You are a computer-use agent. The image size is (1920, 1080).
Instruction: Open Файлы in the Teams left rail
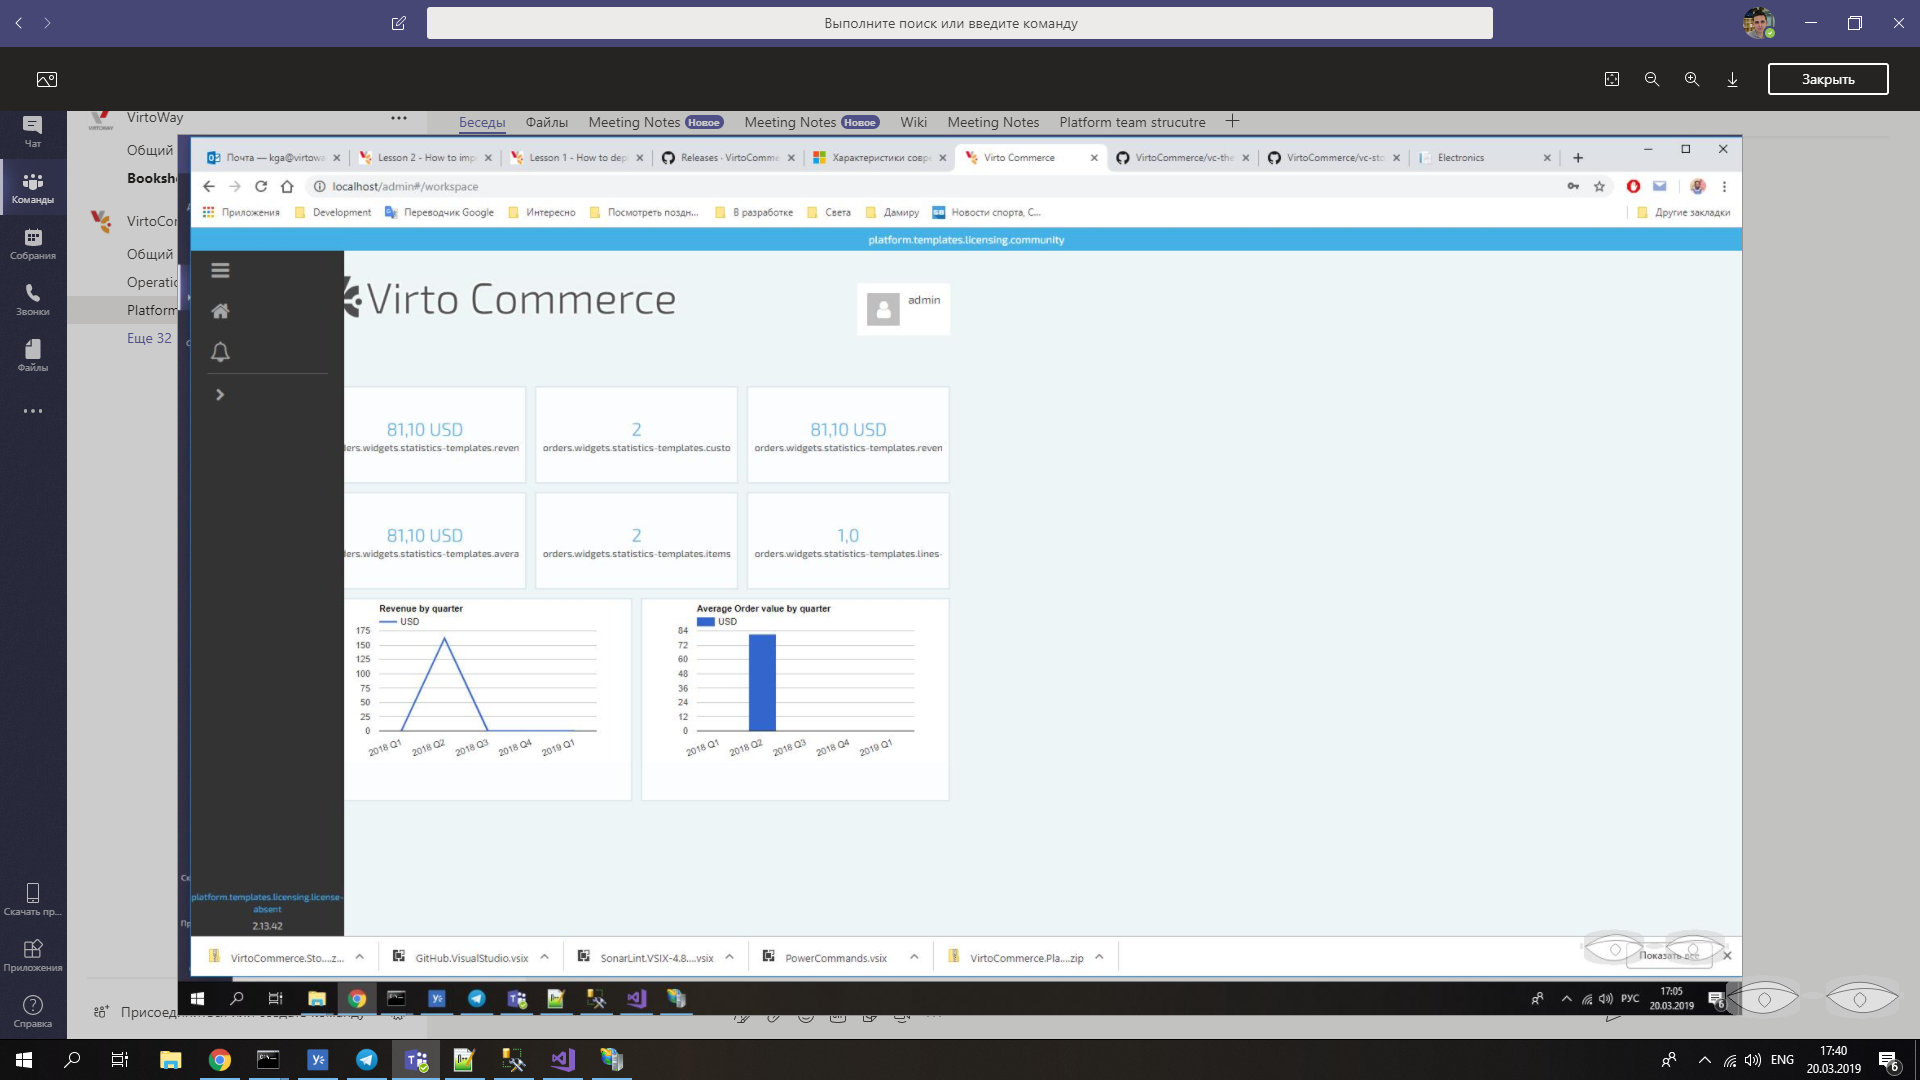click(33, 355)
